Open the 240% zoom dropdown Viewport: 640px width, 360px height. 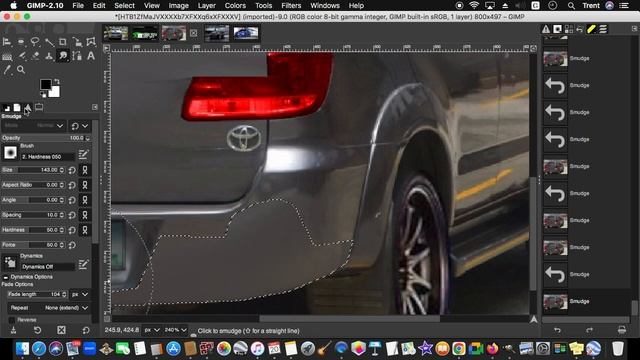[x=176, y=330]
